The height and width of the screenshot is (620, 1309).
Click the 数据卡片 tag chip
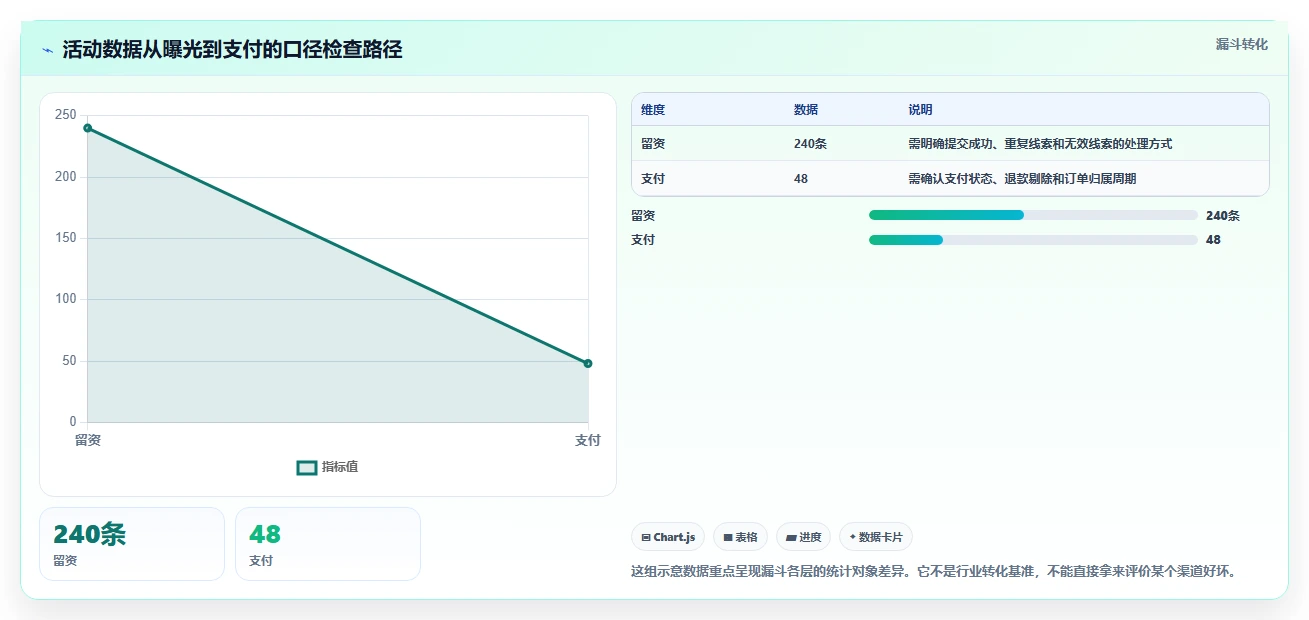876,537
